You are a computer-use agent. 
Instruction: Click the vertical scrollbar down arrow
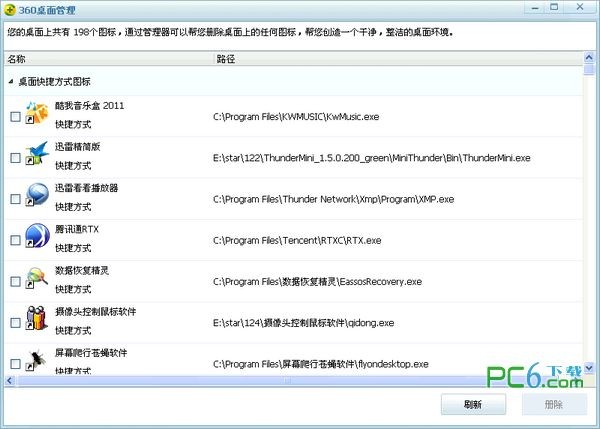(589, 368)
